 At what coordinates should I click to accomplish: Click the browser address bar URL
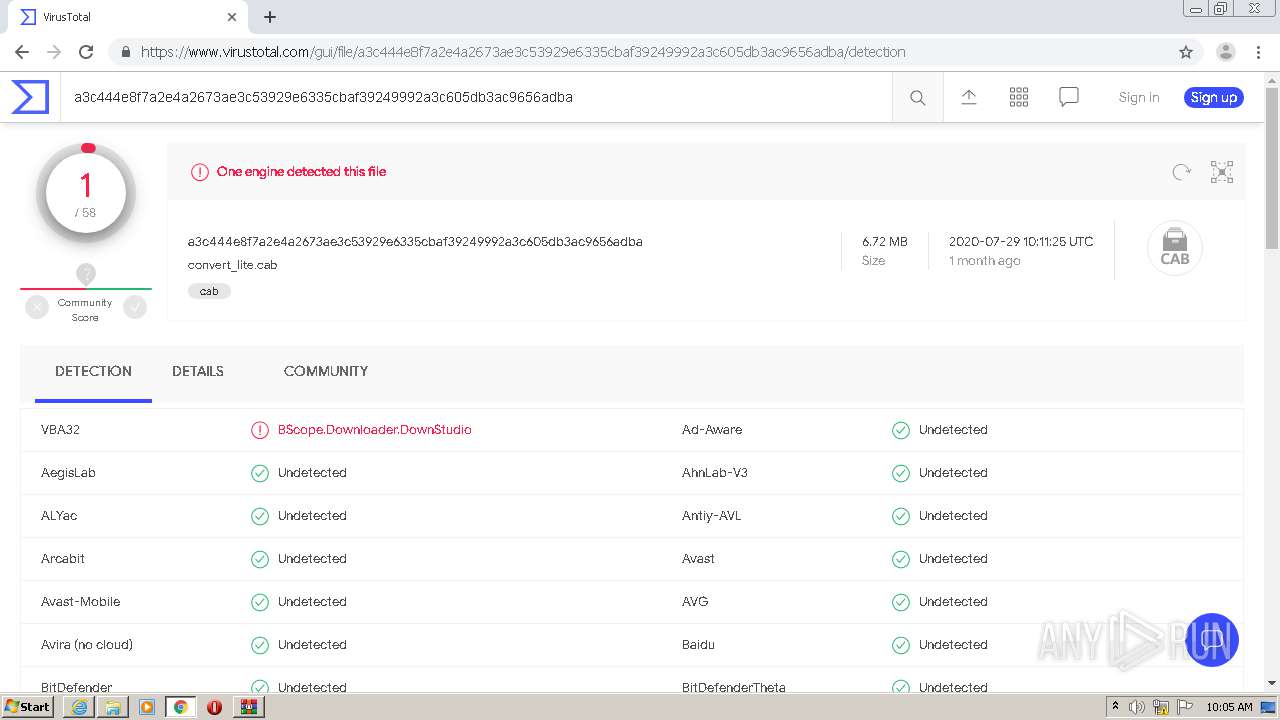pos(523,52)
